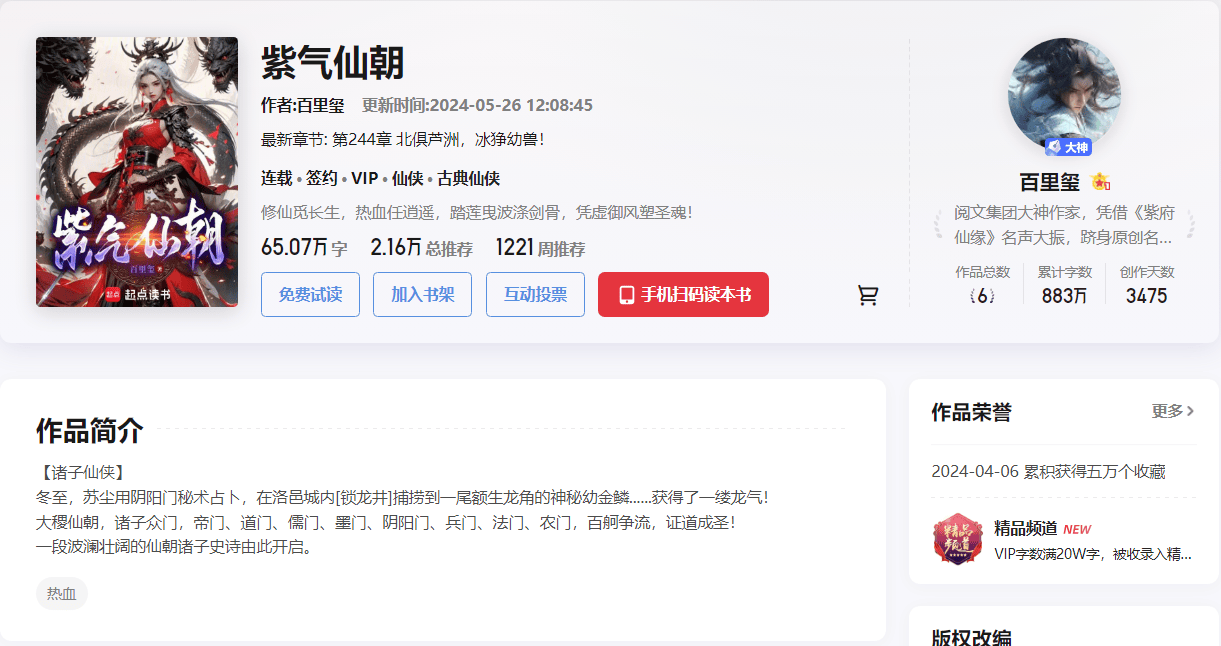
Task: Click the 65.07万 word count
Action: point(304,248)
